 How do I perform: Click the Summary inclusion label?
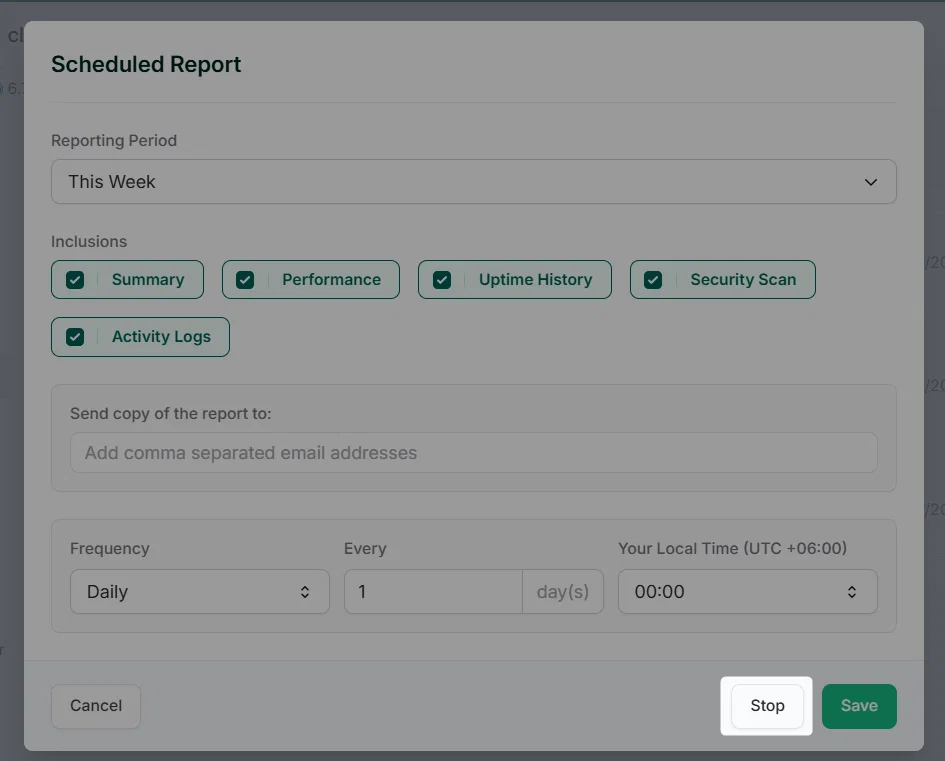click(x=148, y=280)
